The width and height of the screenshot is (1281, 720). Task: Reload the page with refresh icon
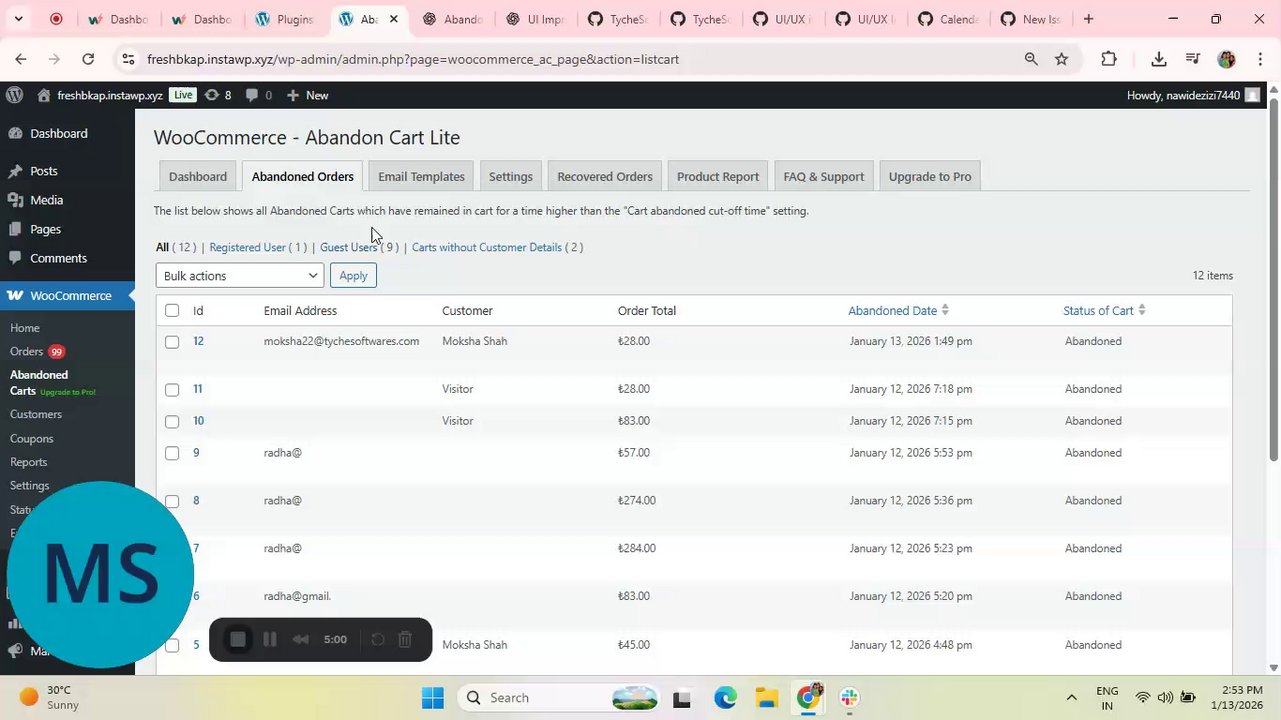tap(88, 59)
